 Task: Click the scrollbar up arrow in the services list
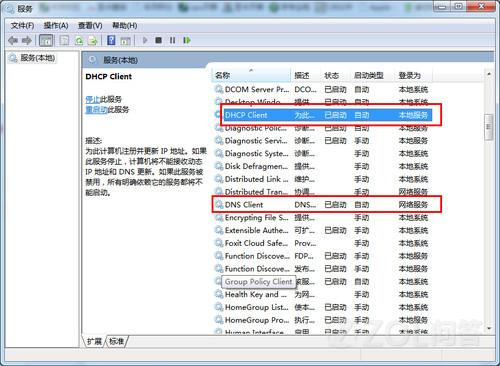tap(489, 74)
